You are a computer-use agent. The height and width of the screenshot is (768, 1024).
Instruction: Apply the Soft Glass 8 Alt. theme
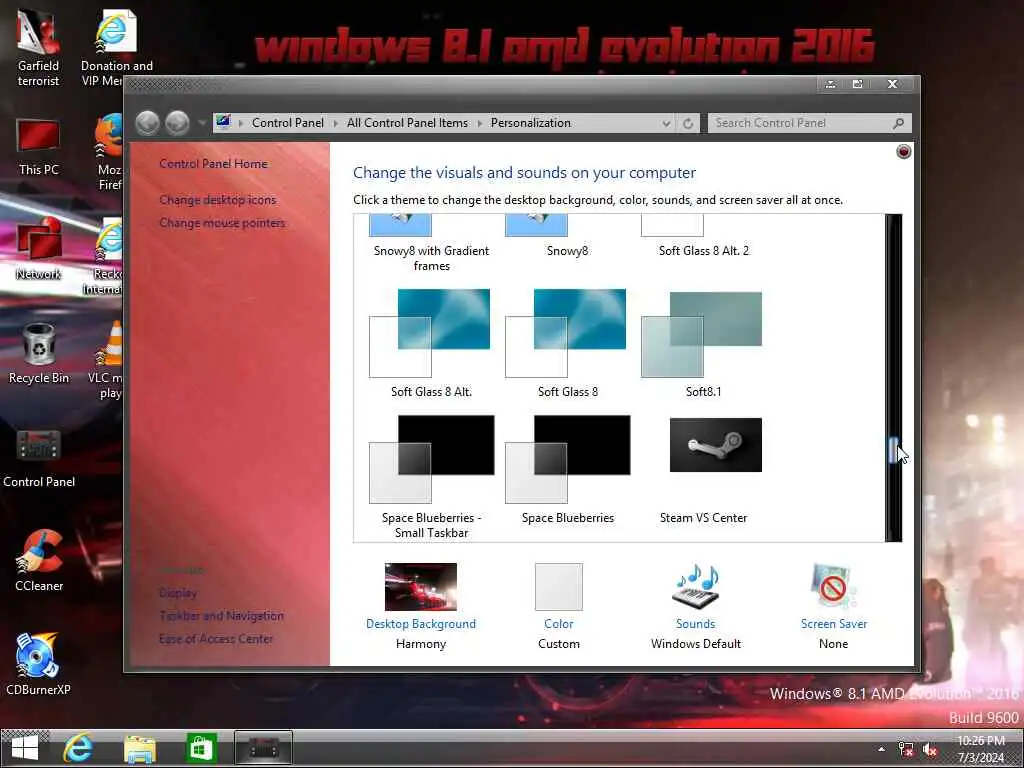pos(431,344)
